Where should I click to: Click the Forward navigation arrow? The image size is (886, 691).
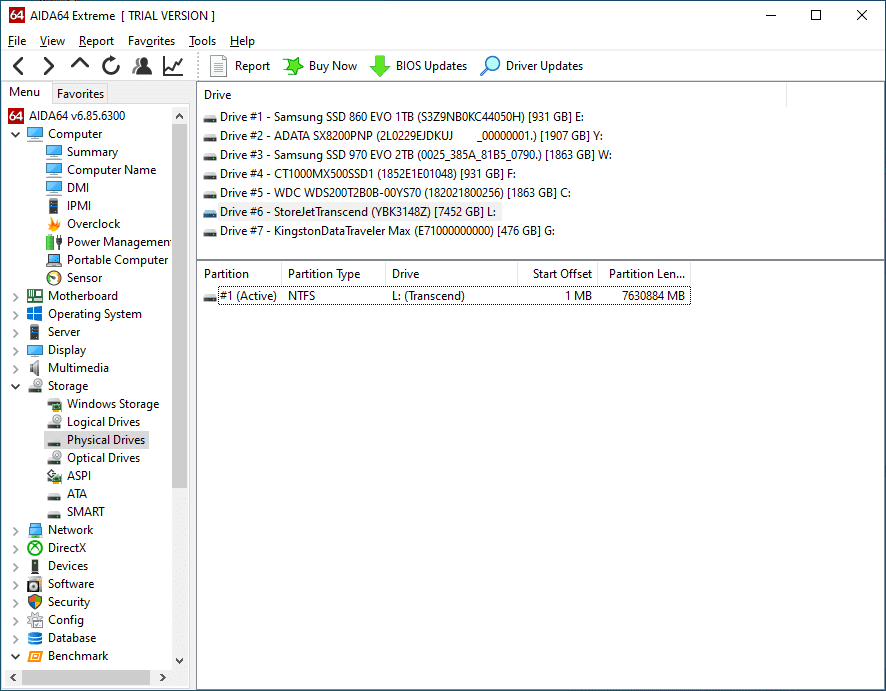(x=49, y=66)
